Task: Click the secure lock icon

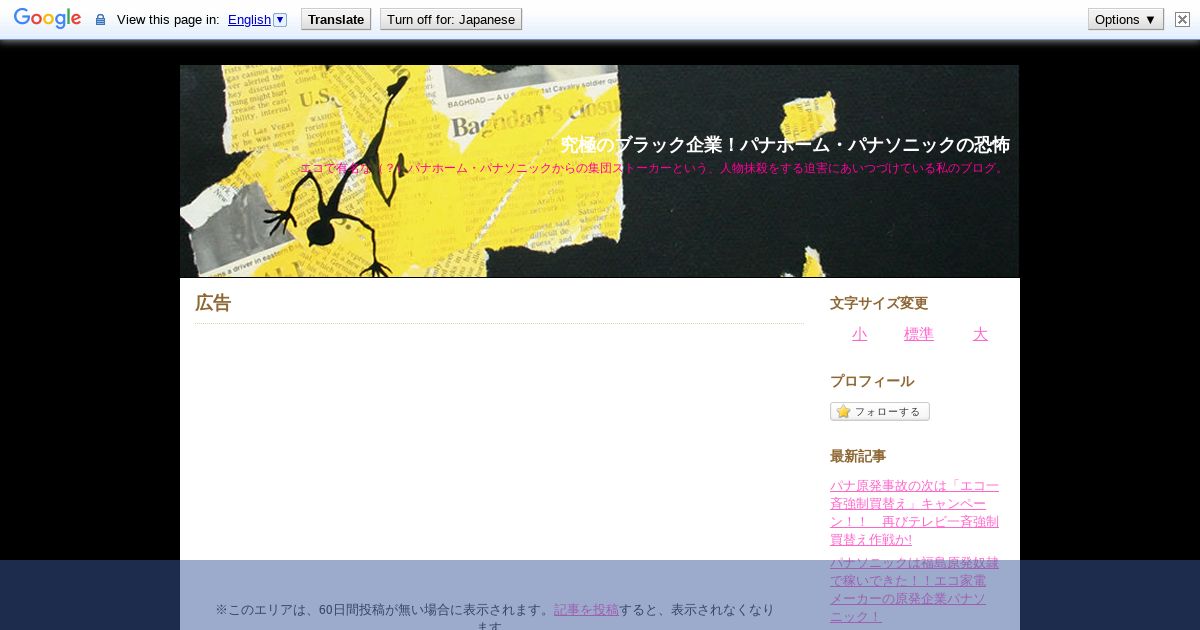Action: pos(100,20)
